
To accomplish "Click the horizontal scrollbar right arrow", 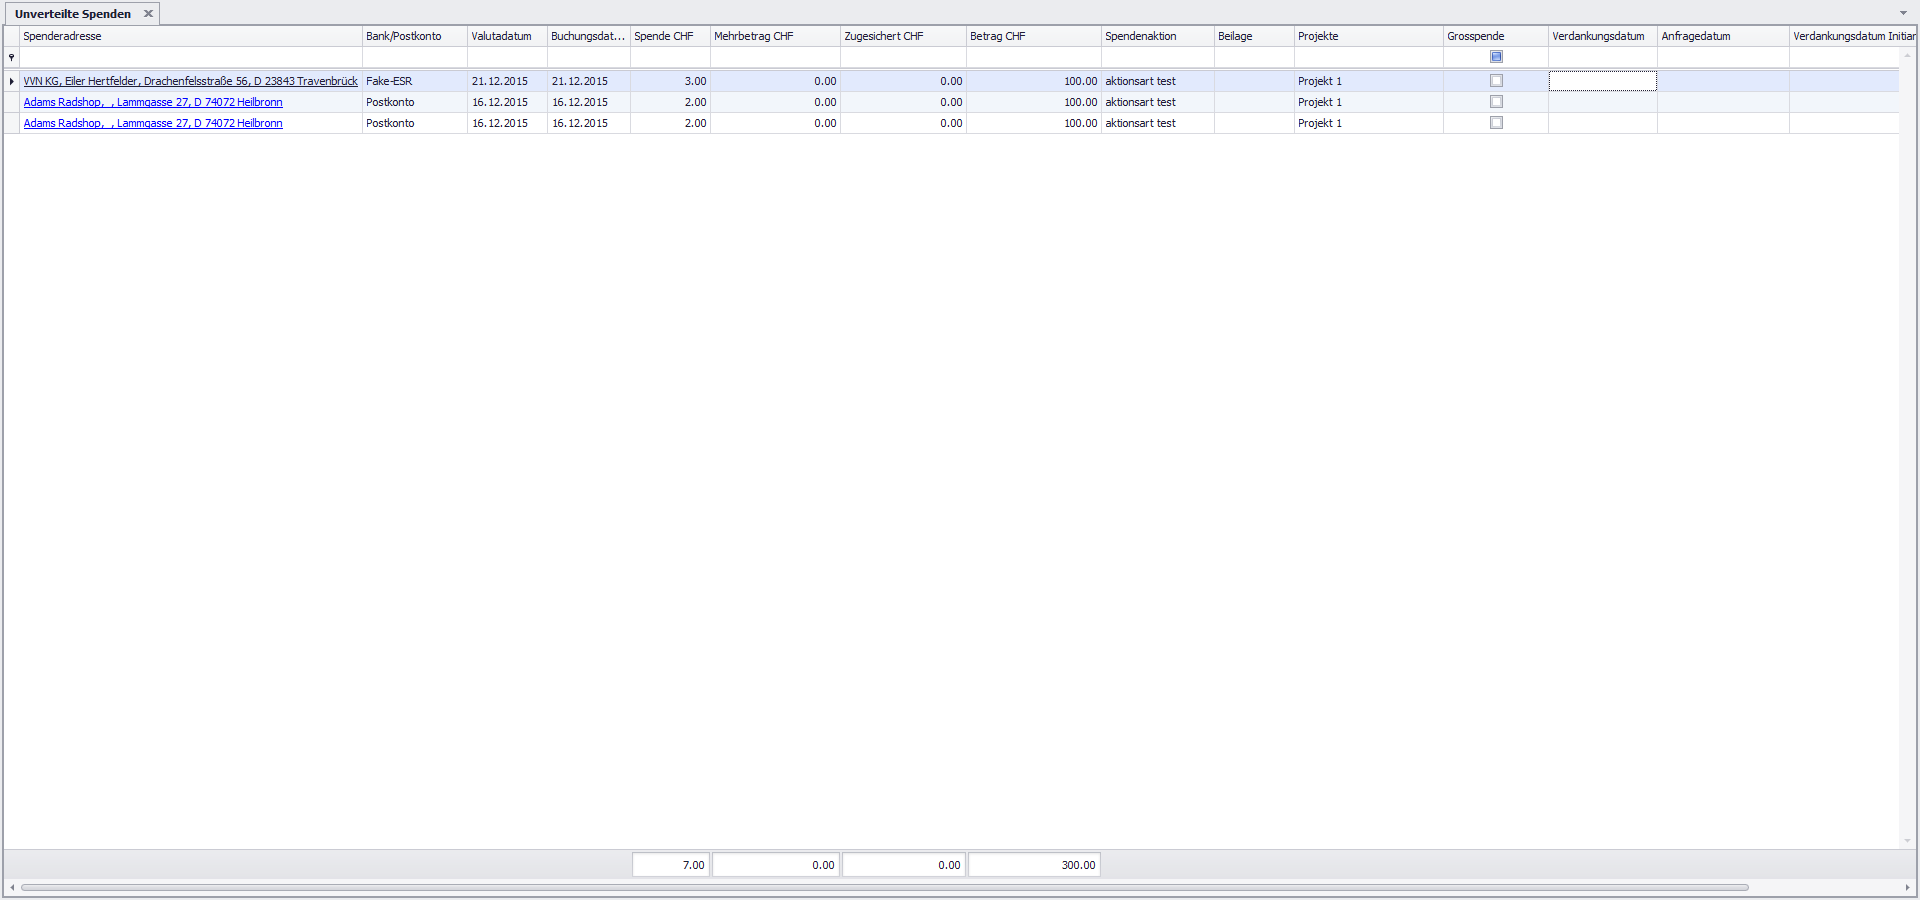I will (1907, 887).
